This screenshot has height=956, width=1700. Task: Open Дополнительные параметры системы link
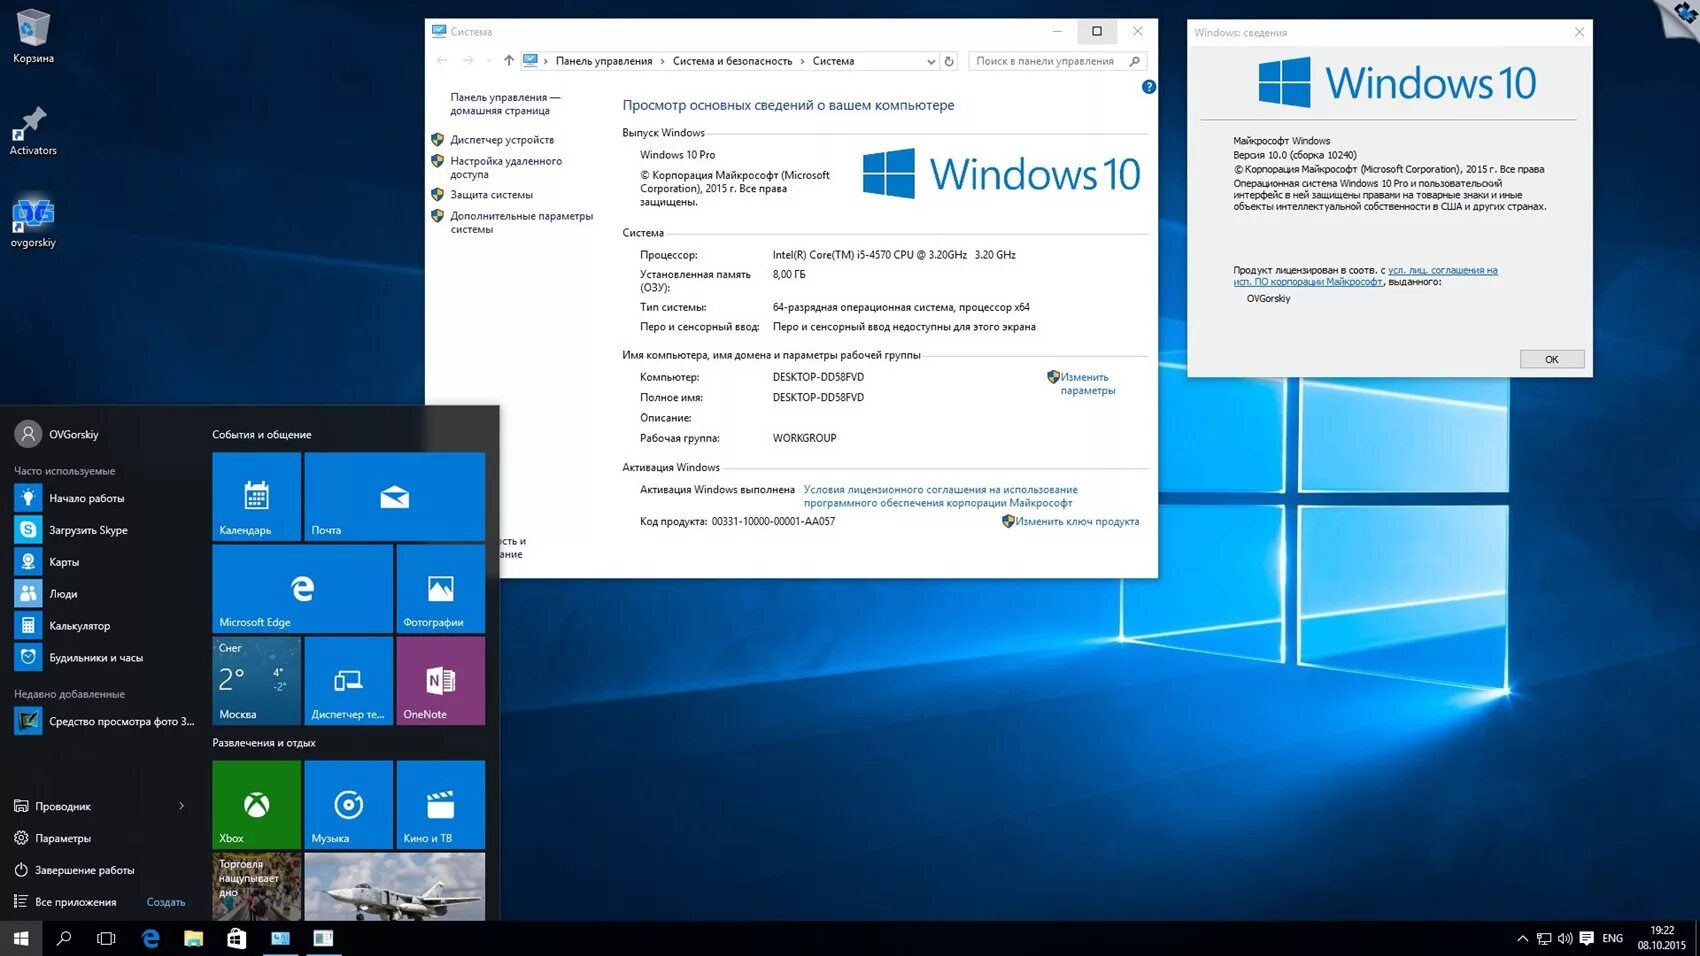(x=521, y=222)
